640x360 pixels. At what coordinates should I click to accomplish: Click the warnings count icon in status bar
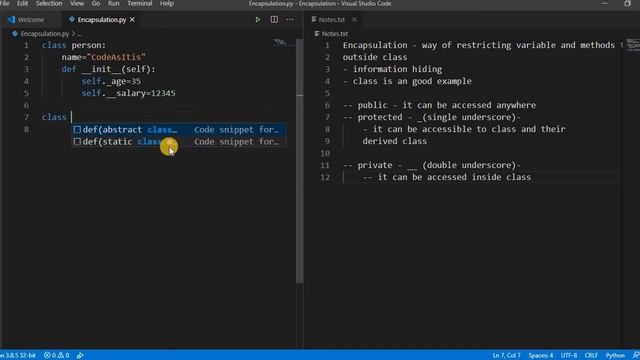[x=60, y=356]
